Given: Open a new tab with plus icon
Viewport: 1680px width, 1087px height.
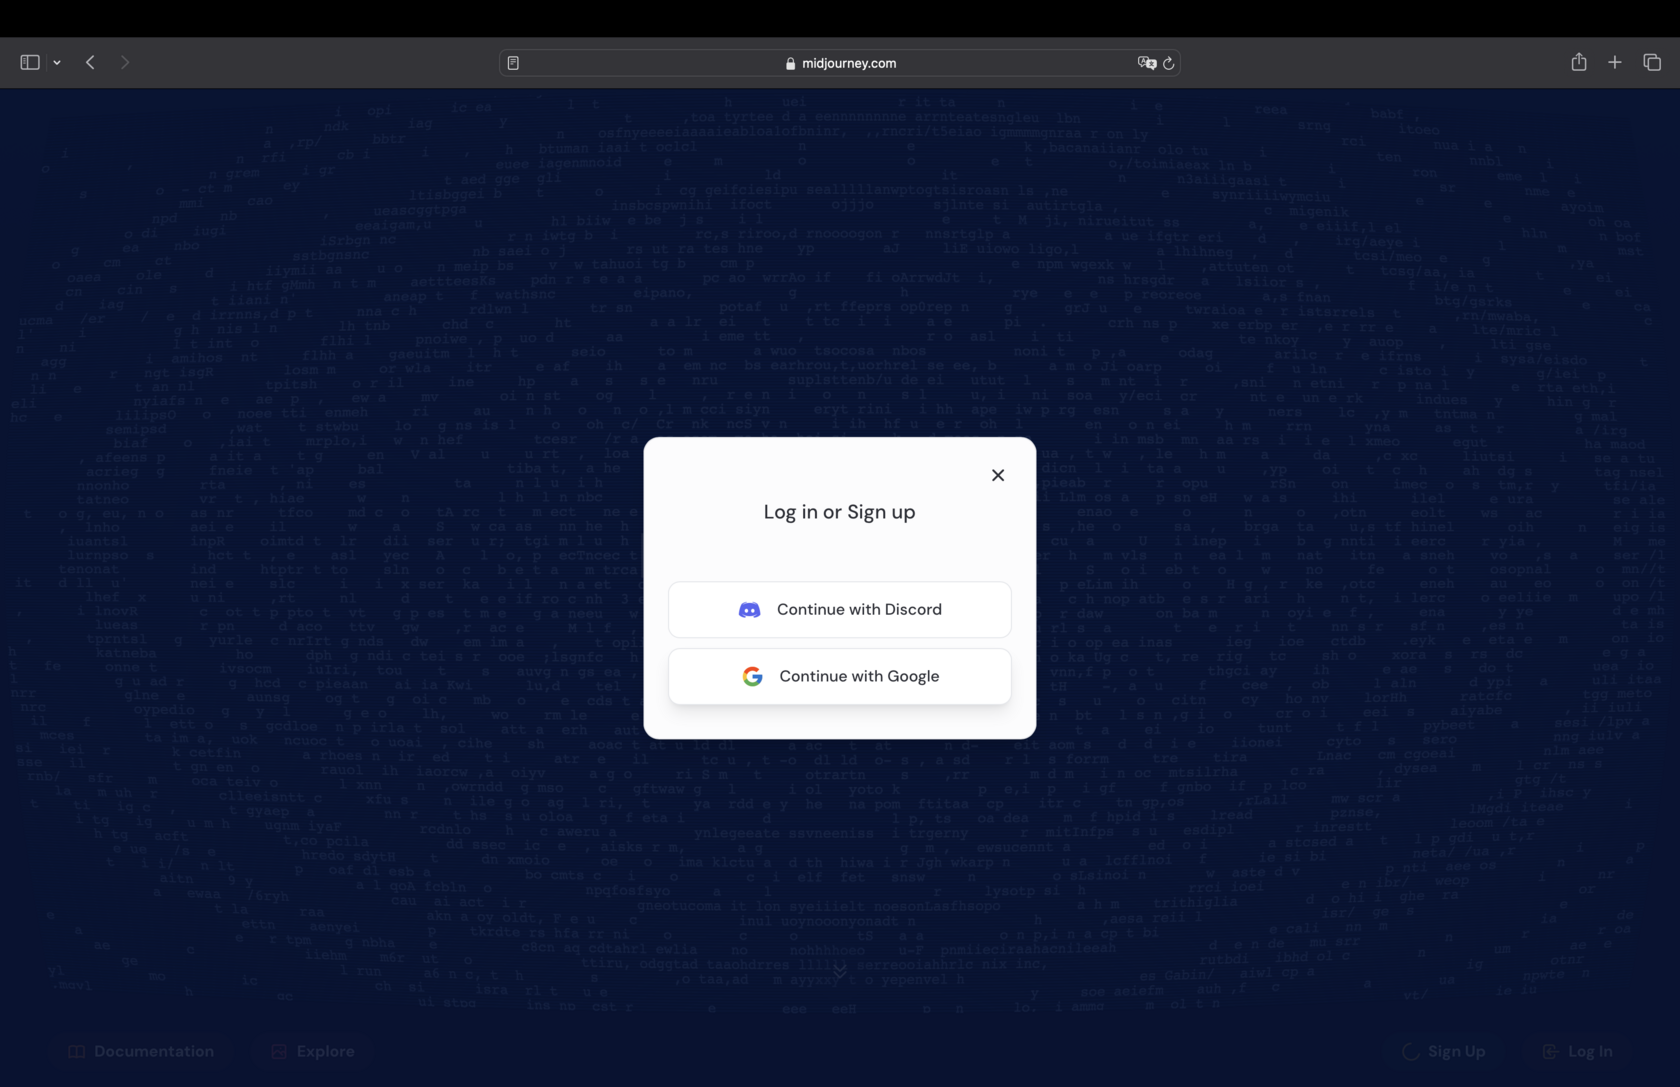Looking at the screenshot, I should [x=1615, y=62].
